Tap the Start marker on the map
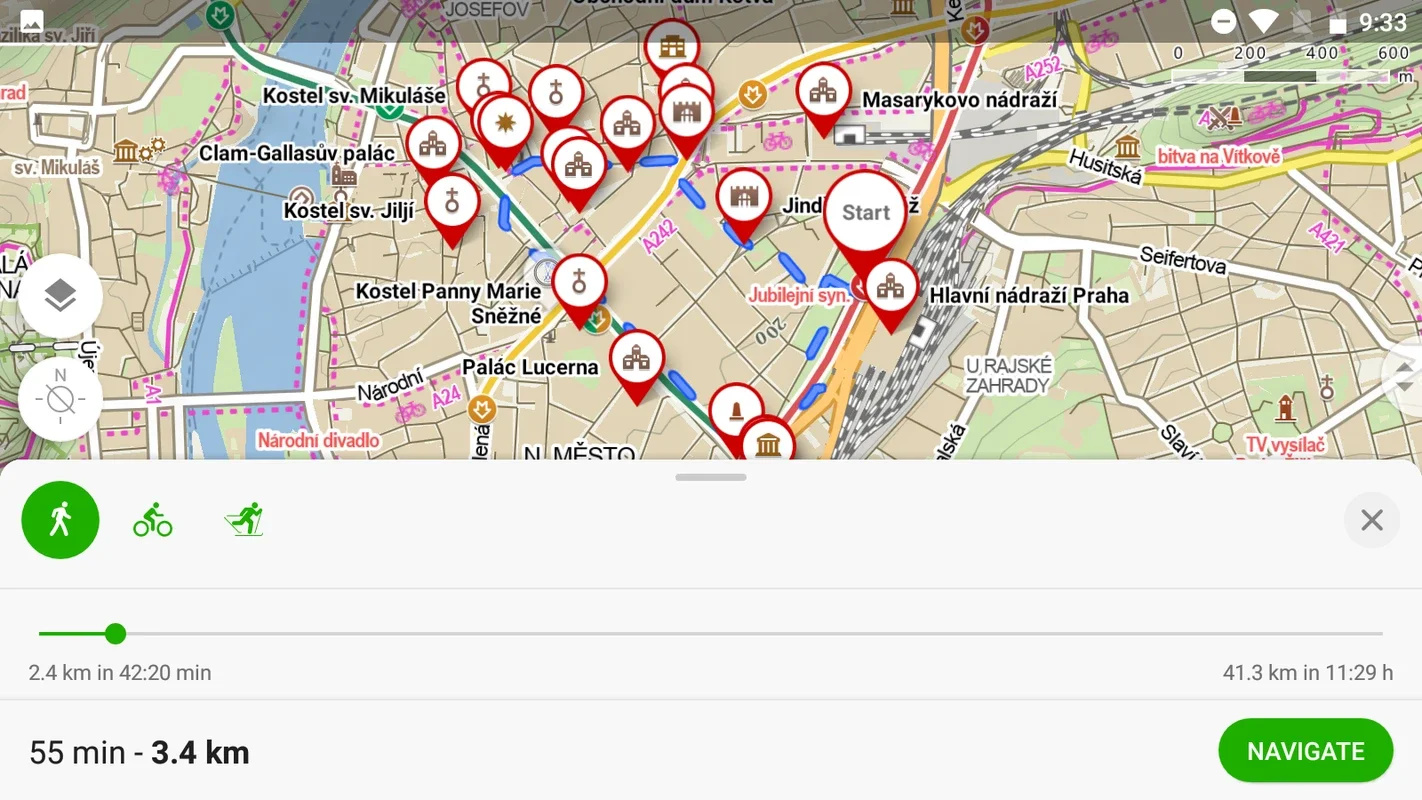Image resolution: width=1422 pixels, height=800 pixels. (865, 215)
